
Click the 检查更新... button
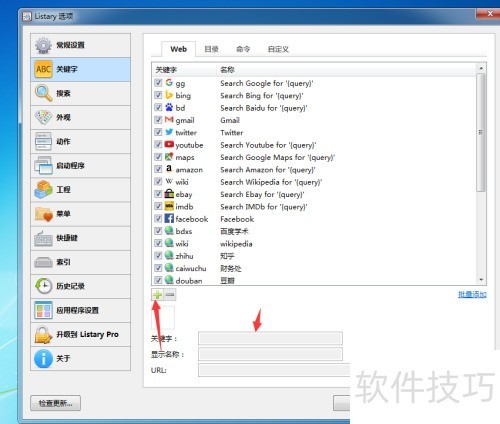[x=55, y=403]
